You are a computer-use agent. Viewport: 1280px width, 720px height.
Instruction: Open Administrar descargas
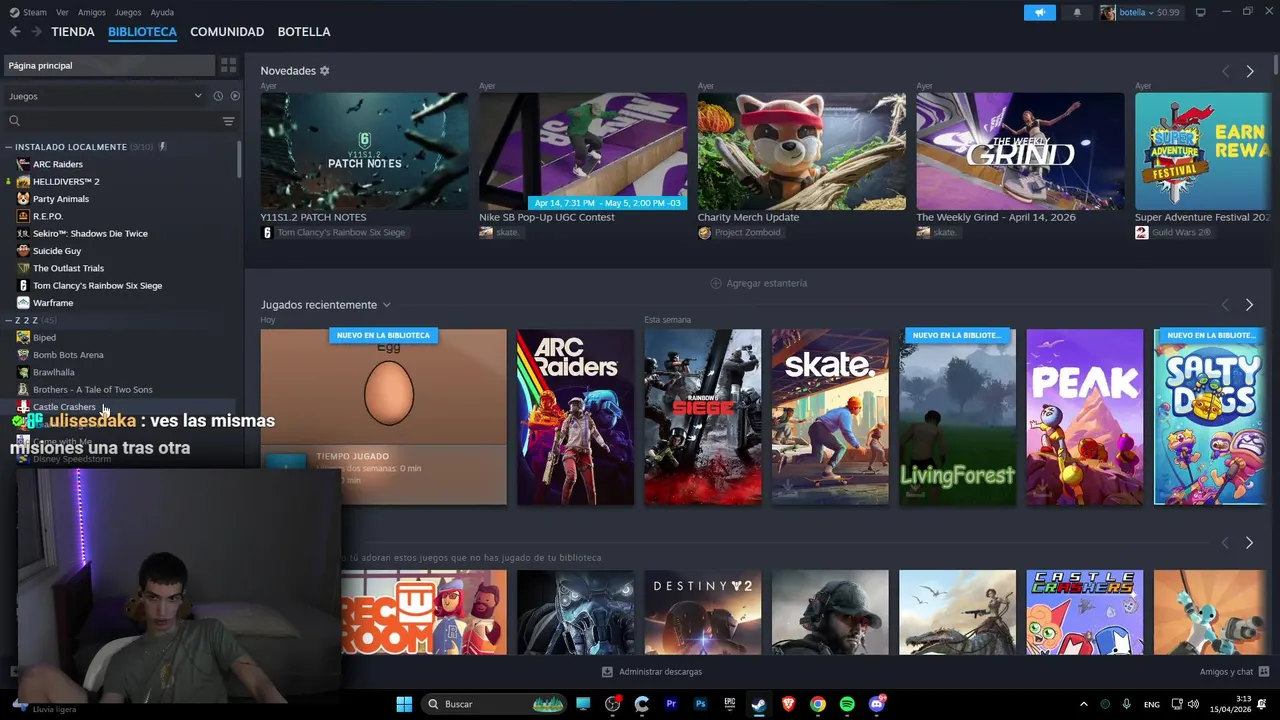652,672
